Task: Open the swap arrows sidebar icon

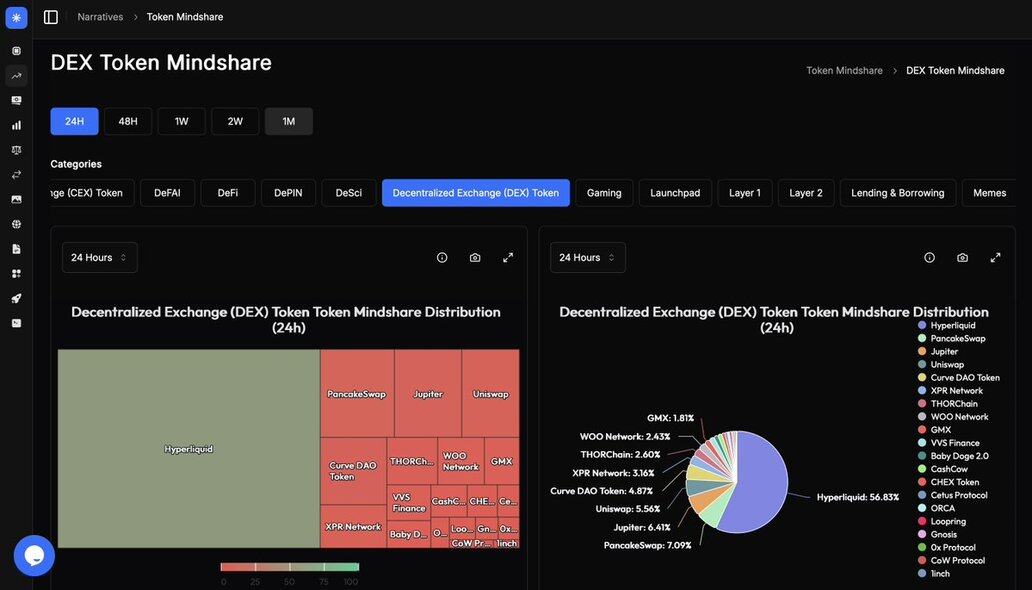Action: (16, 174)
